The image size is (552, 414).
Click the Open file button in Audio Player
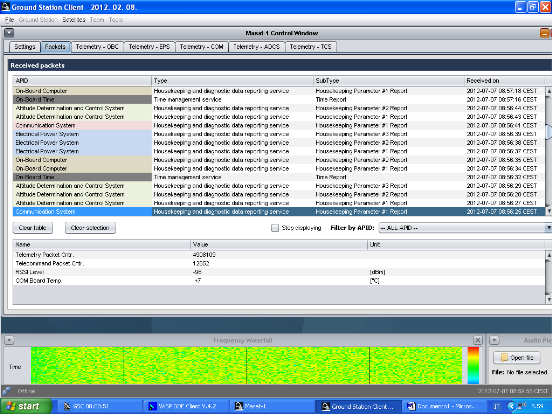[517, 358]
